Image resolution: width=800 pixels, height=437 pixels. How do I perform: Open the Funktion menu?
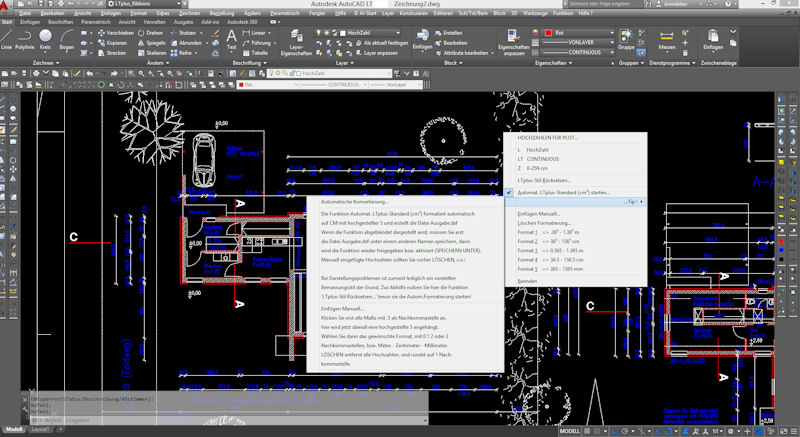[x=563, y=13]
